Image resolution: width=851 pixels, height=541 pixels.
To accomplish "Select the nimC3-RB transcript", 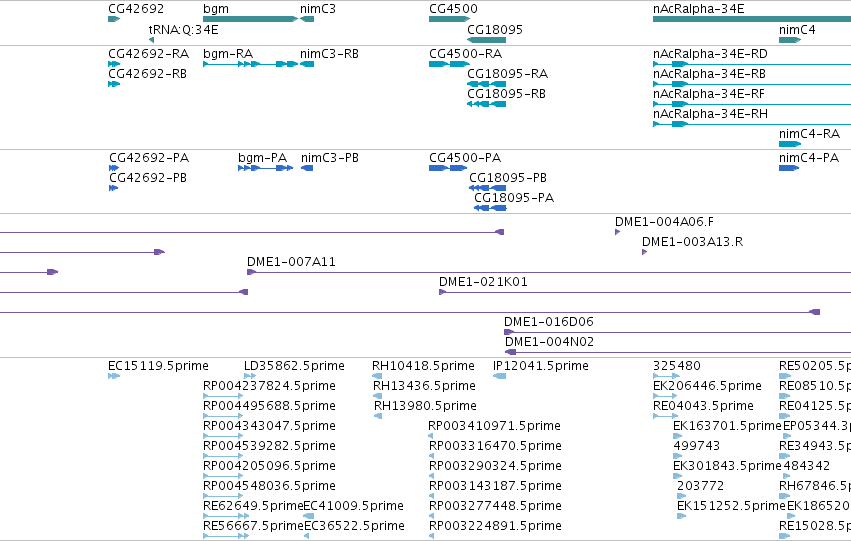I will (x=329, y=54).
